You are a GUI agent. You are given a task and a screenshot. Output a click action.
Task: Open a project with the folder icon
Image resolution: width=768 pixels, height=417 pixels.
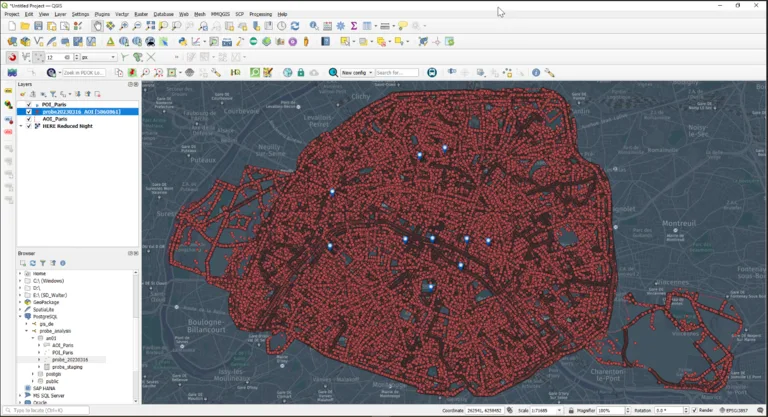(25, 26)
